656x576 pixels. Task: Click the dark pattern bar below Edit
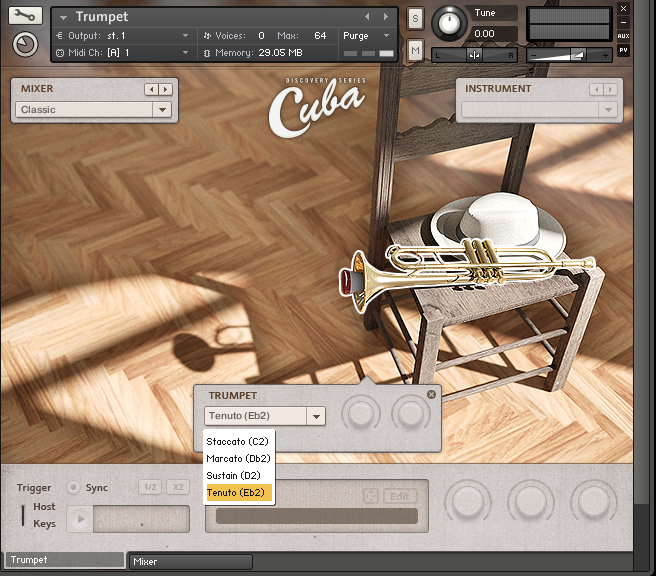[x=317, y=516]
